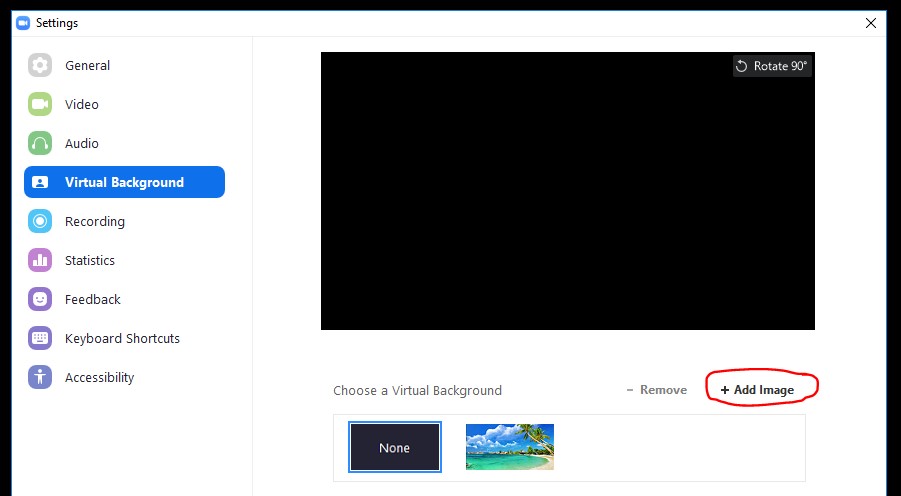This screenshot has width=901, height=496.
Task: Show the Statistics section
Action: point(124,260)
